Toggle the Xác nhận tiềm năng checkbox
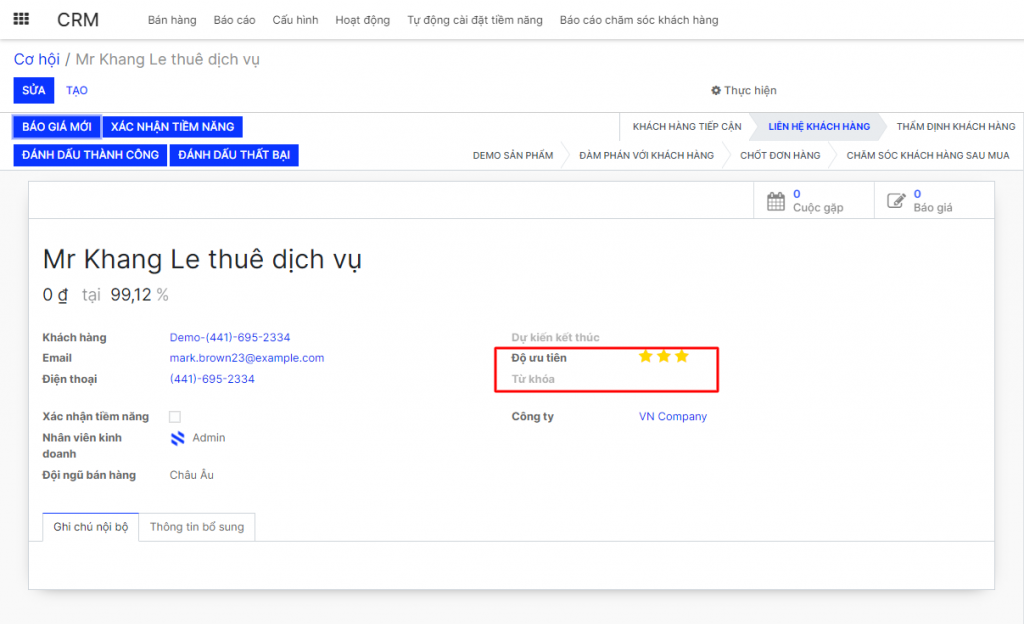Screen dimensions: 1024x624 coord(175,416)
